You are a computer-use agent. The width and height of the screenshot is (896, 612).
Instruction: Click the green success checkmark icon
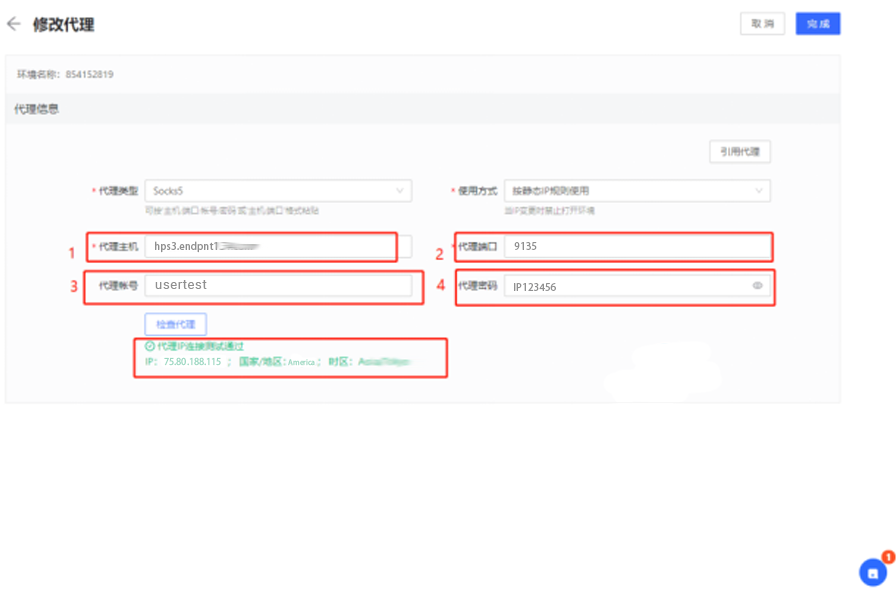tap(150, 346)
